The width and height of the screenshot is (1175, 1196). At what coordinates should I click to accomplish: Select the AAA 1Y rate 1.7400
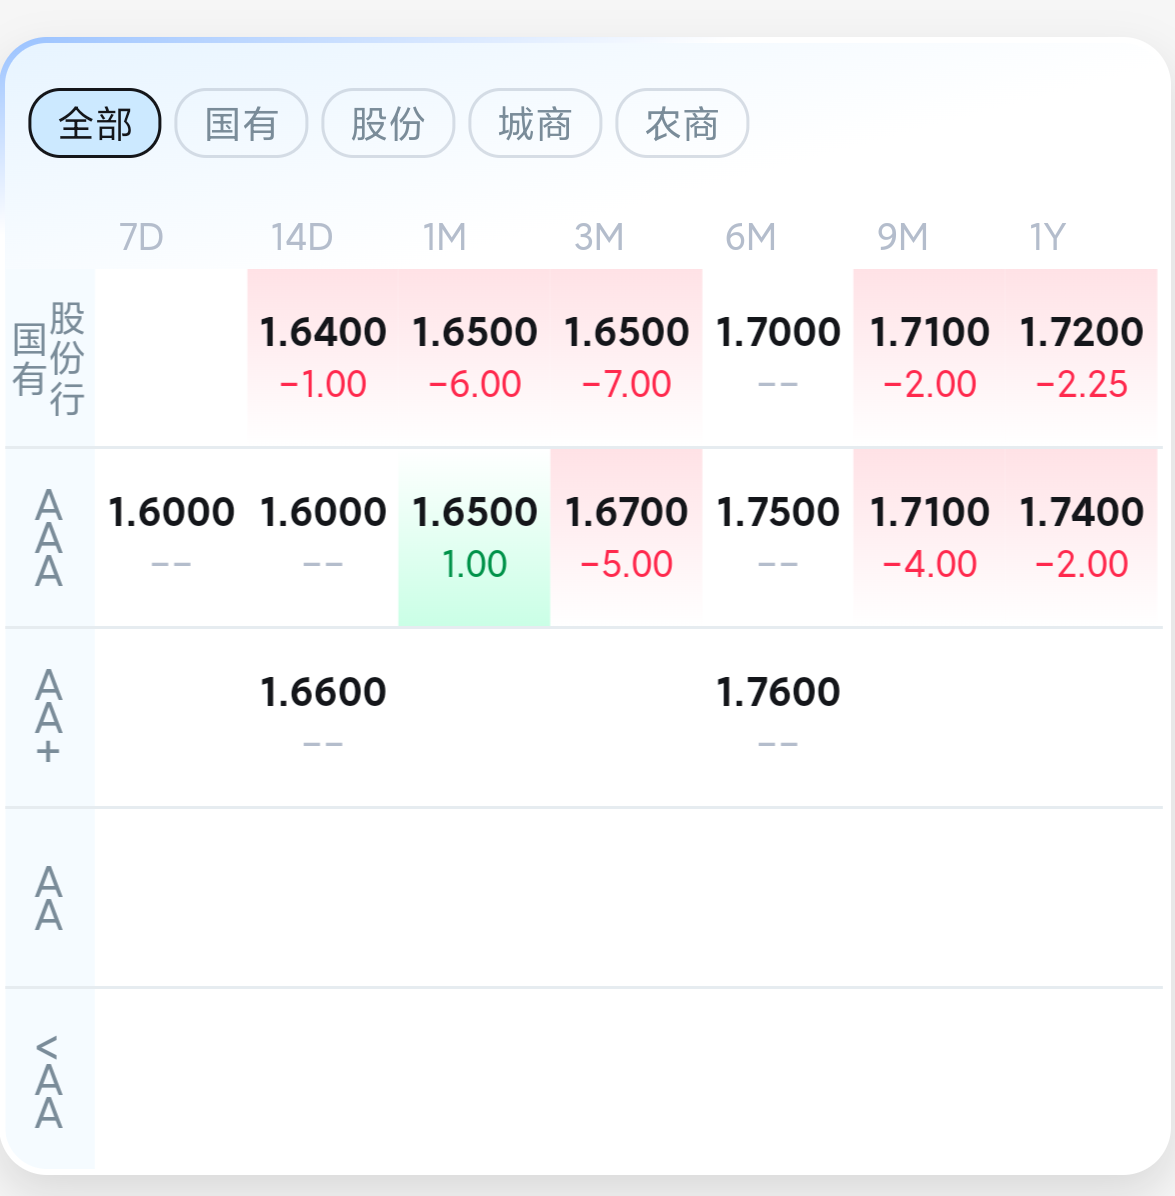click(1081, 512)
